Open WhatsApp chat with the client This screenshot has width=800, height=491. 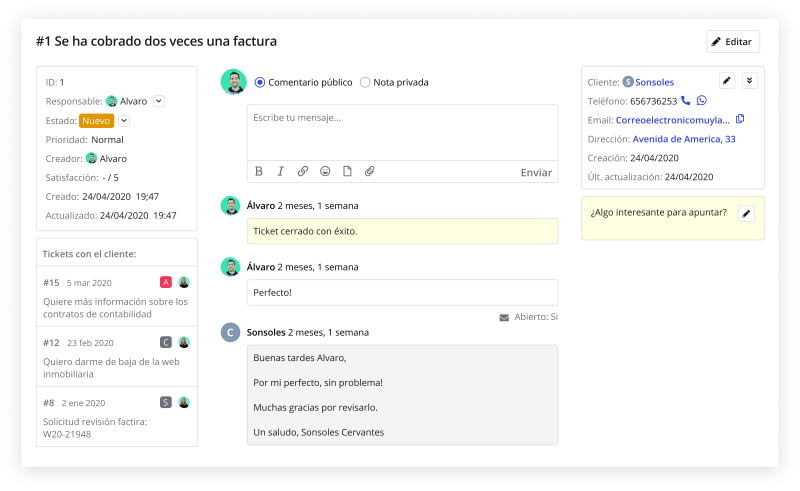[x=702, y=101]
